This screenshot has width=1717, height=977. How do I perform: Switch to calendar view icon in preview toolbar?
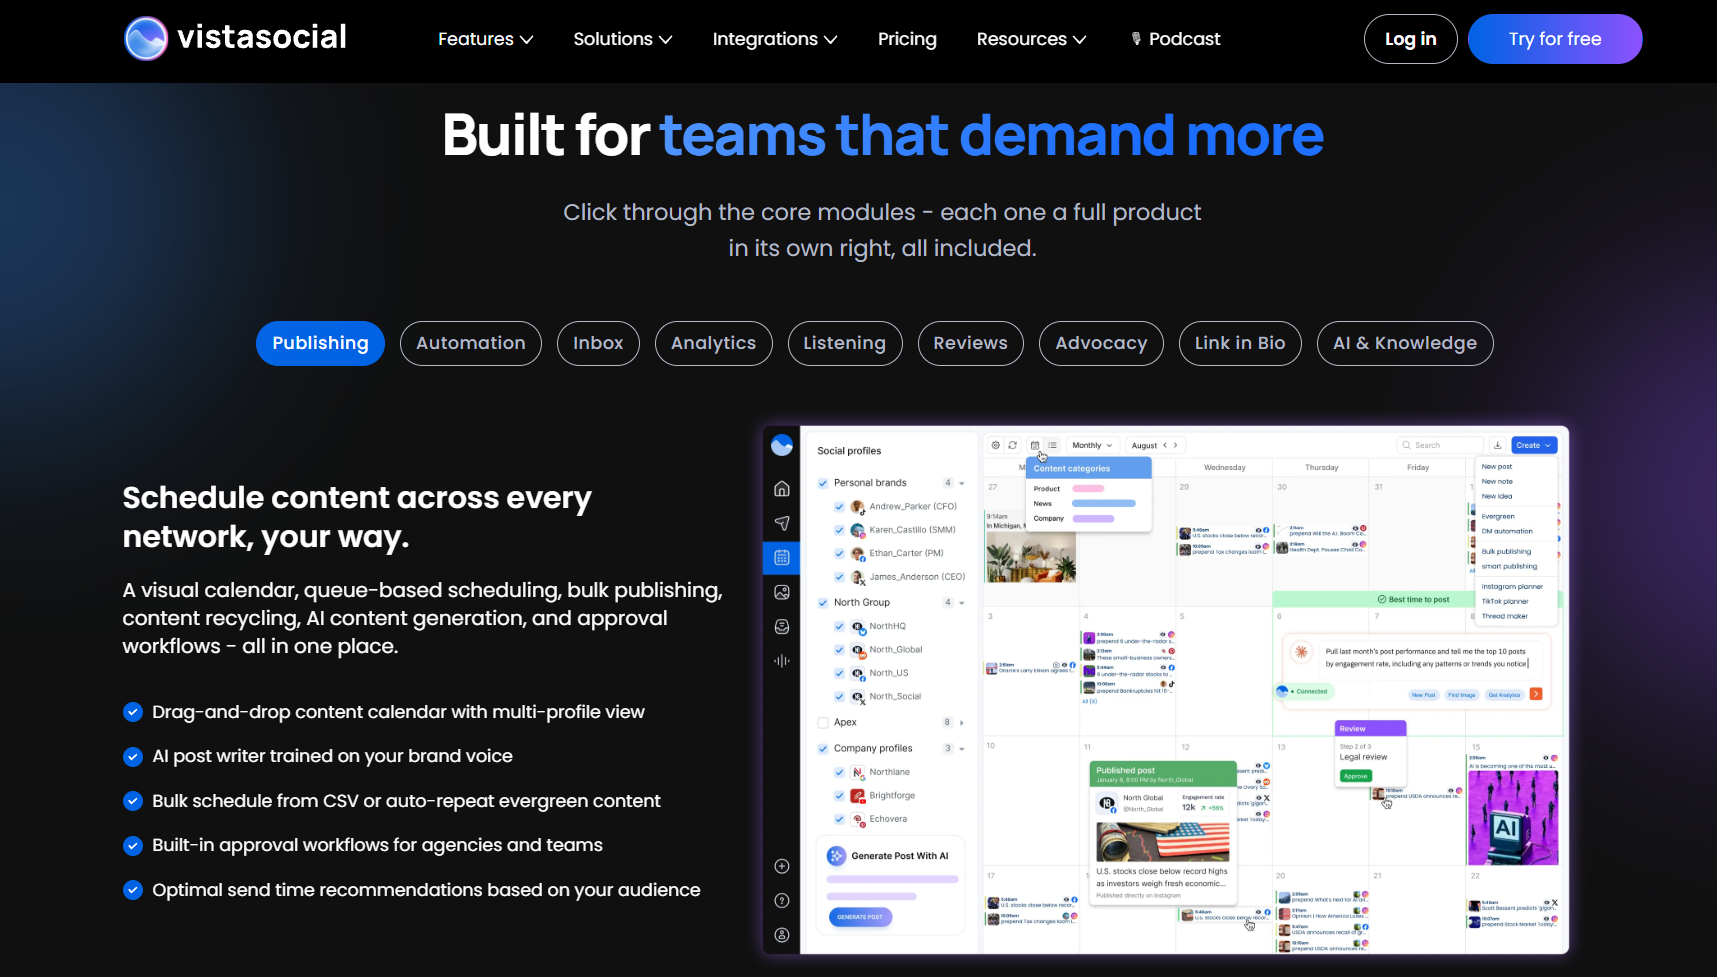(1035, 445)
